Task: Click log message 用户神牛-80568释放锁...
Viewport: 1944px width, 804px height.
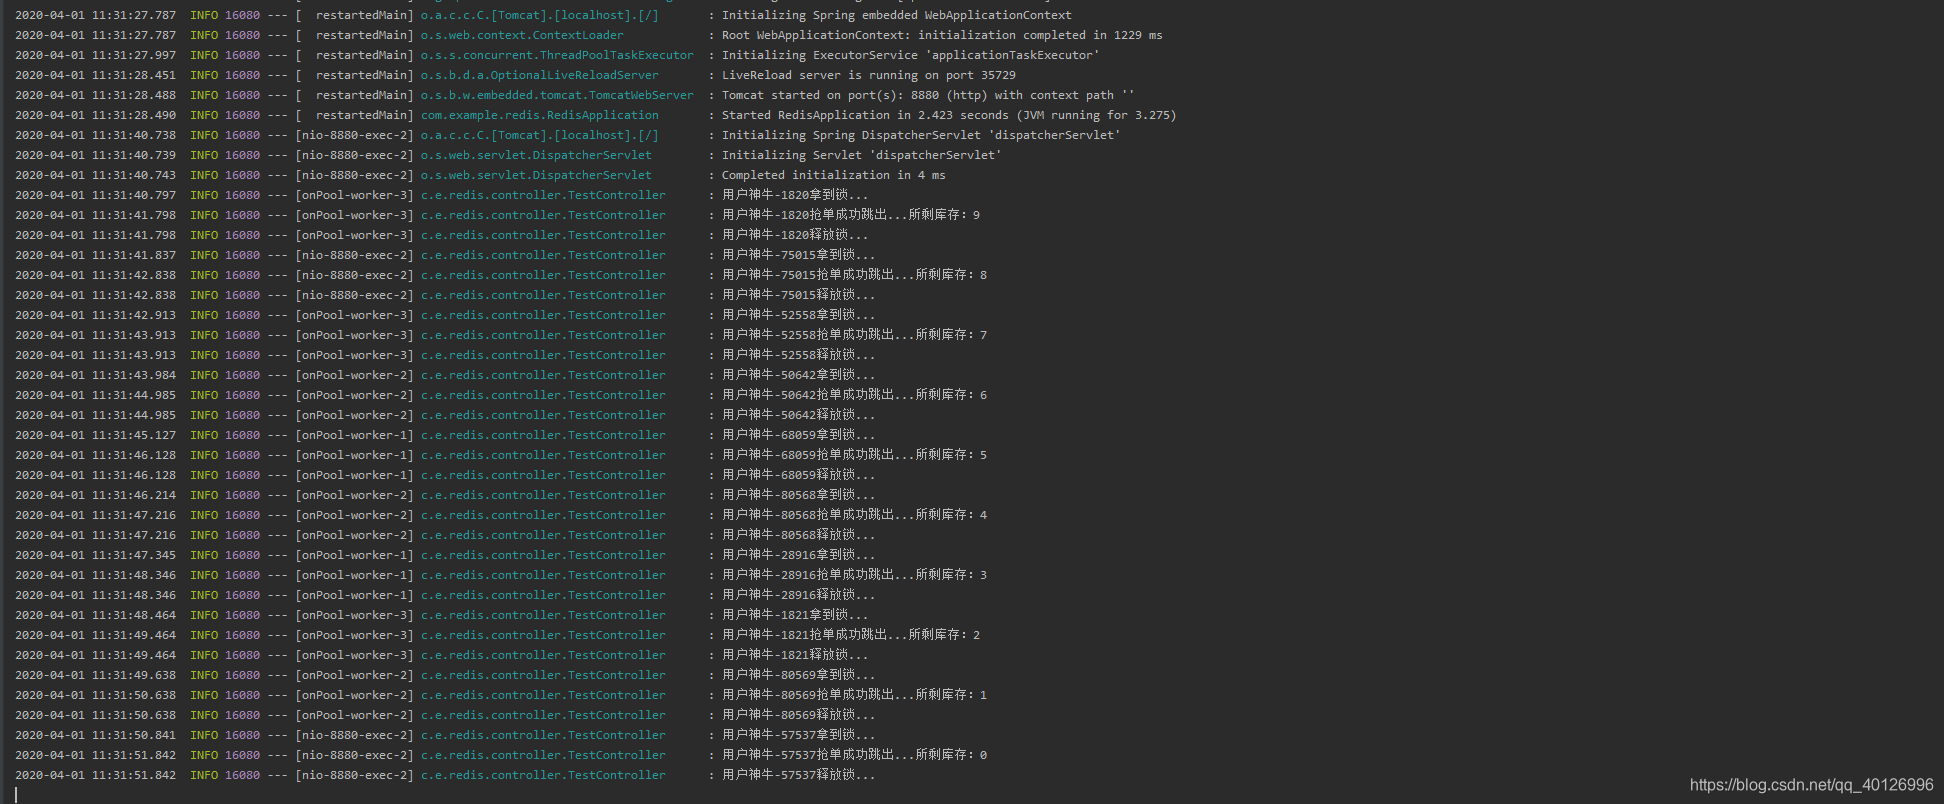Action: [799, 535]
